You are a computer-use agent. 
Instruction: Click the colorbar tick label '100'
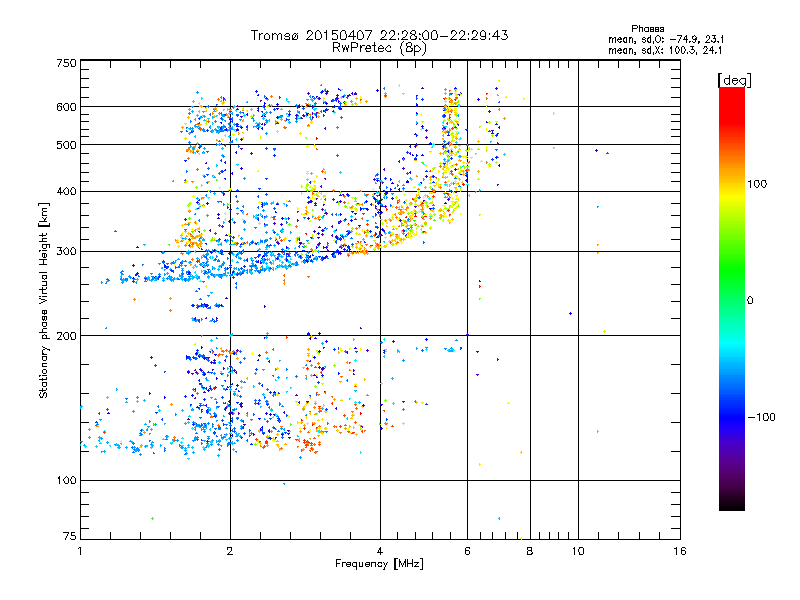coord(757,184)
